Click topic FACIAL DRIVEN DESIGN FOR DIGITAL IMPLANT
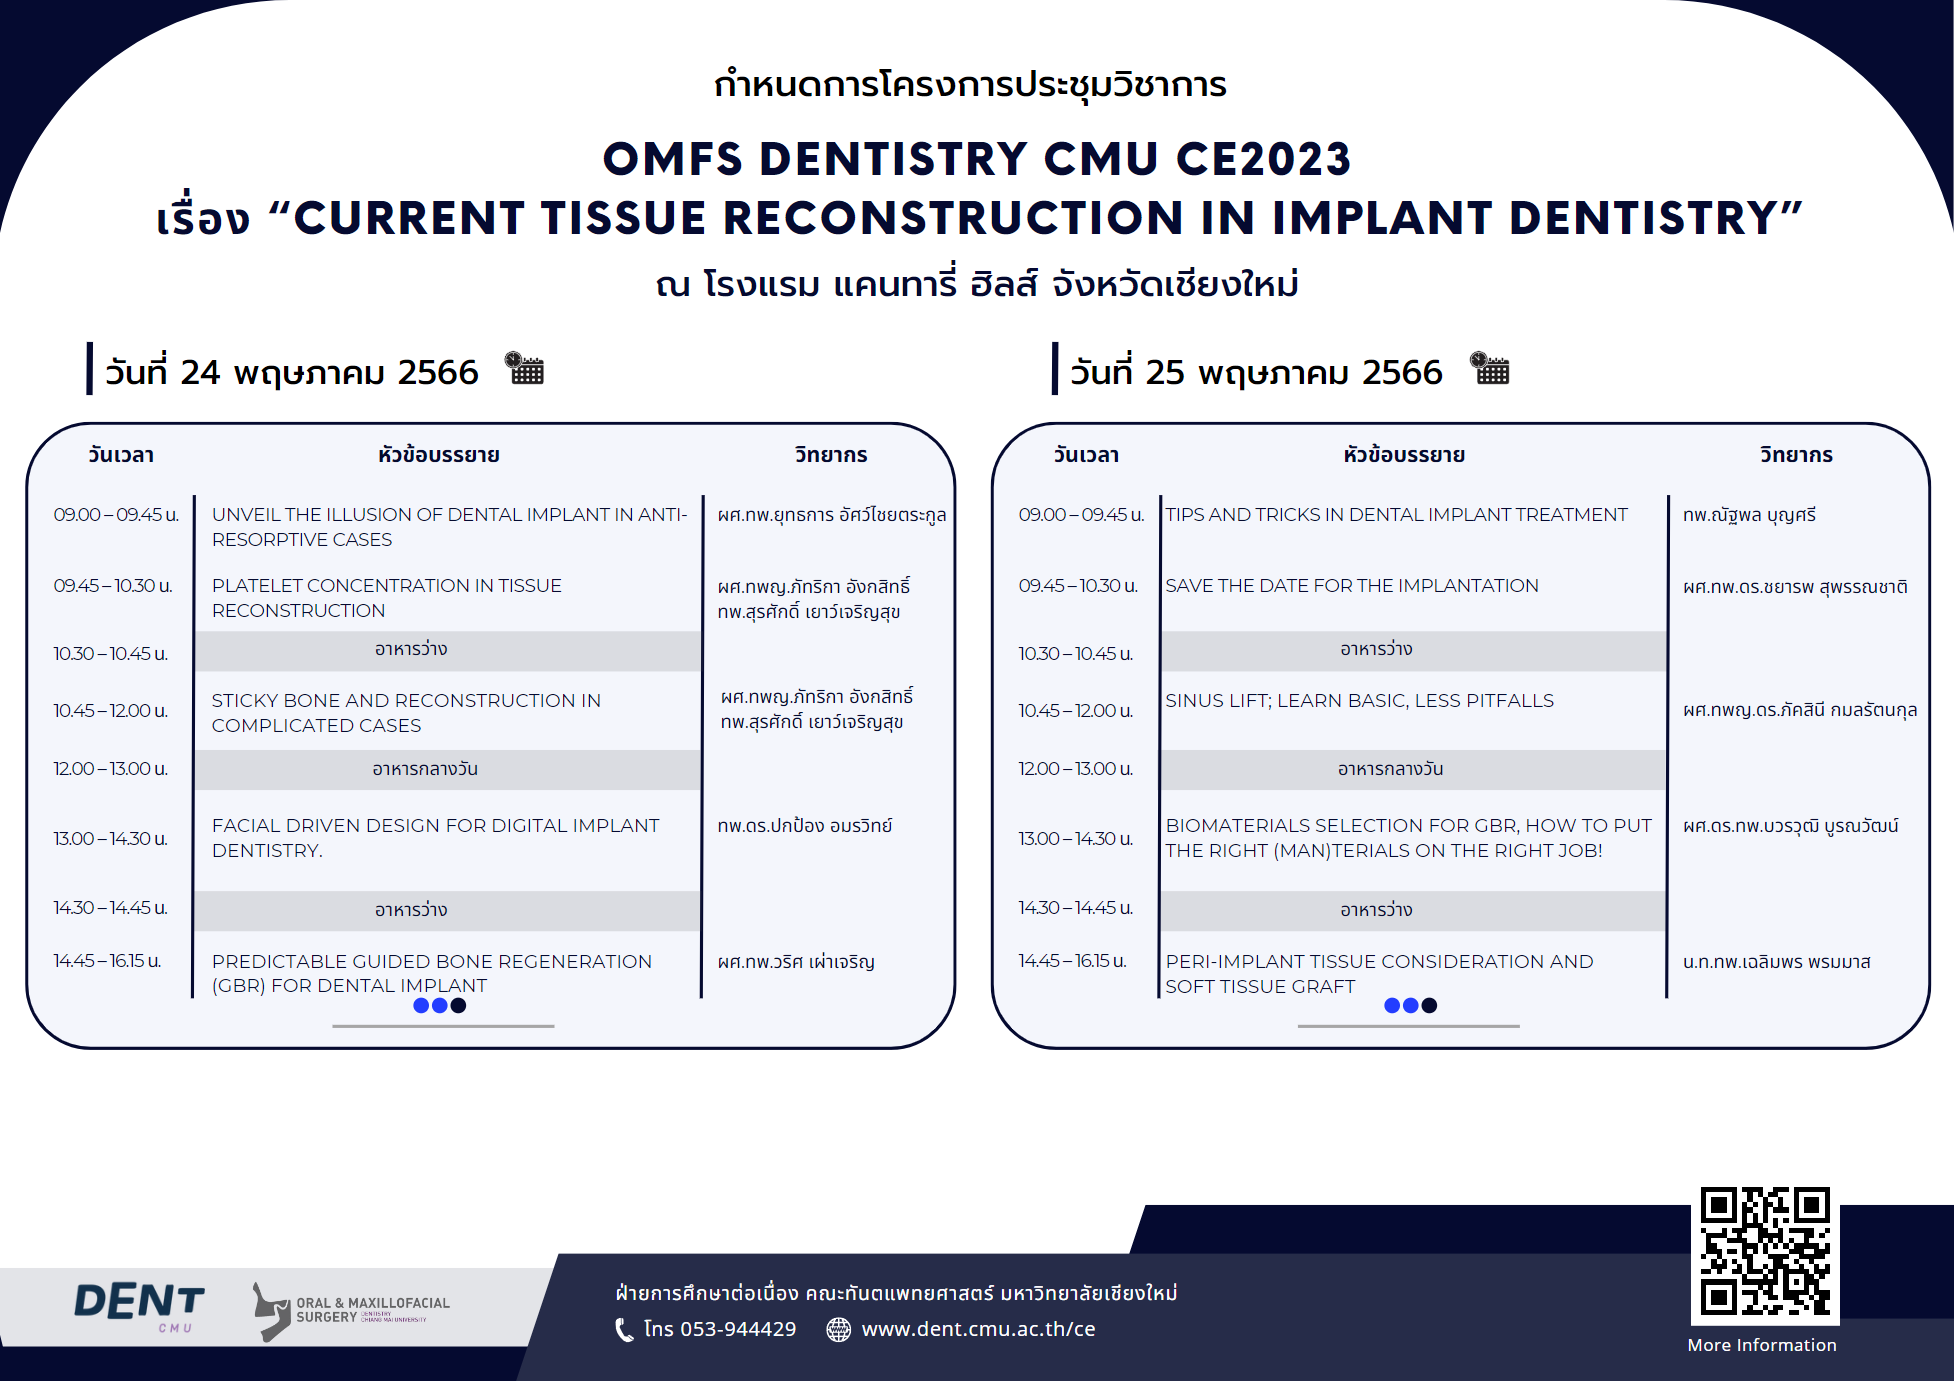Viewport: 1954px width, 1381px height. tap(435, 837)
